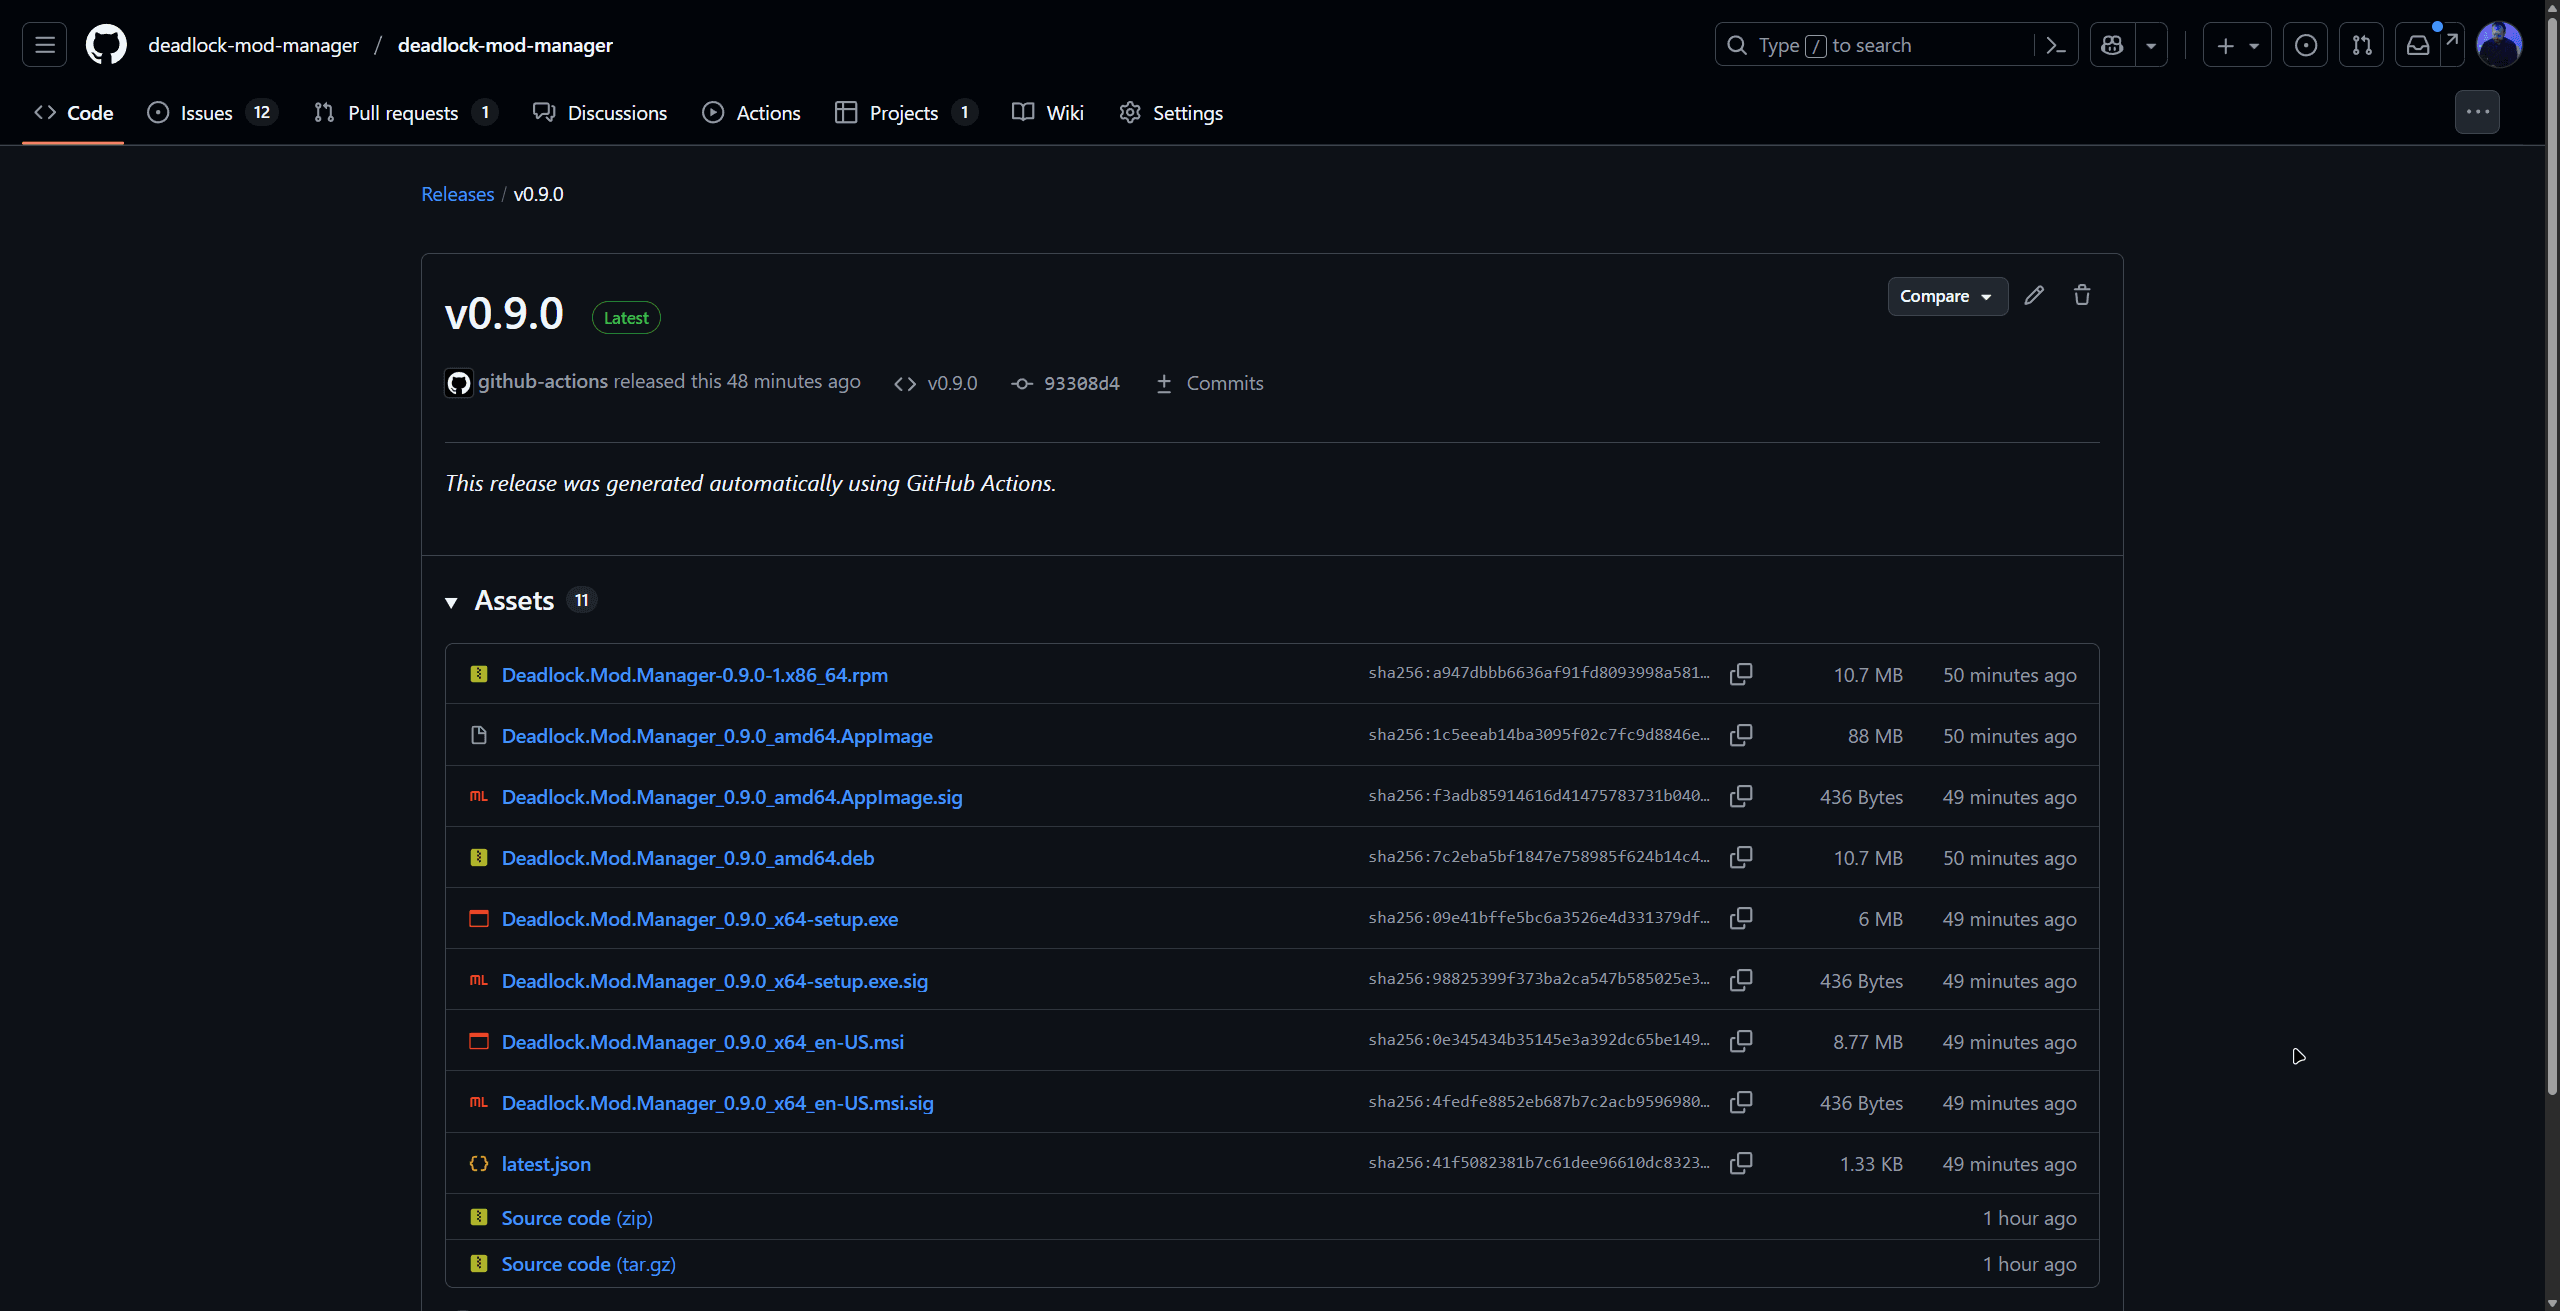Download Deadlock.Mod.Manager x64-setup.exe

click(700, 919)
